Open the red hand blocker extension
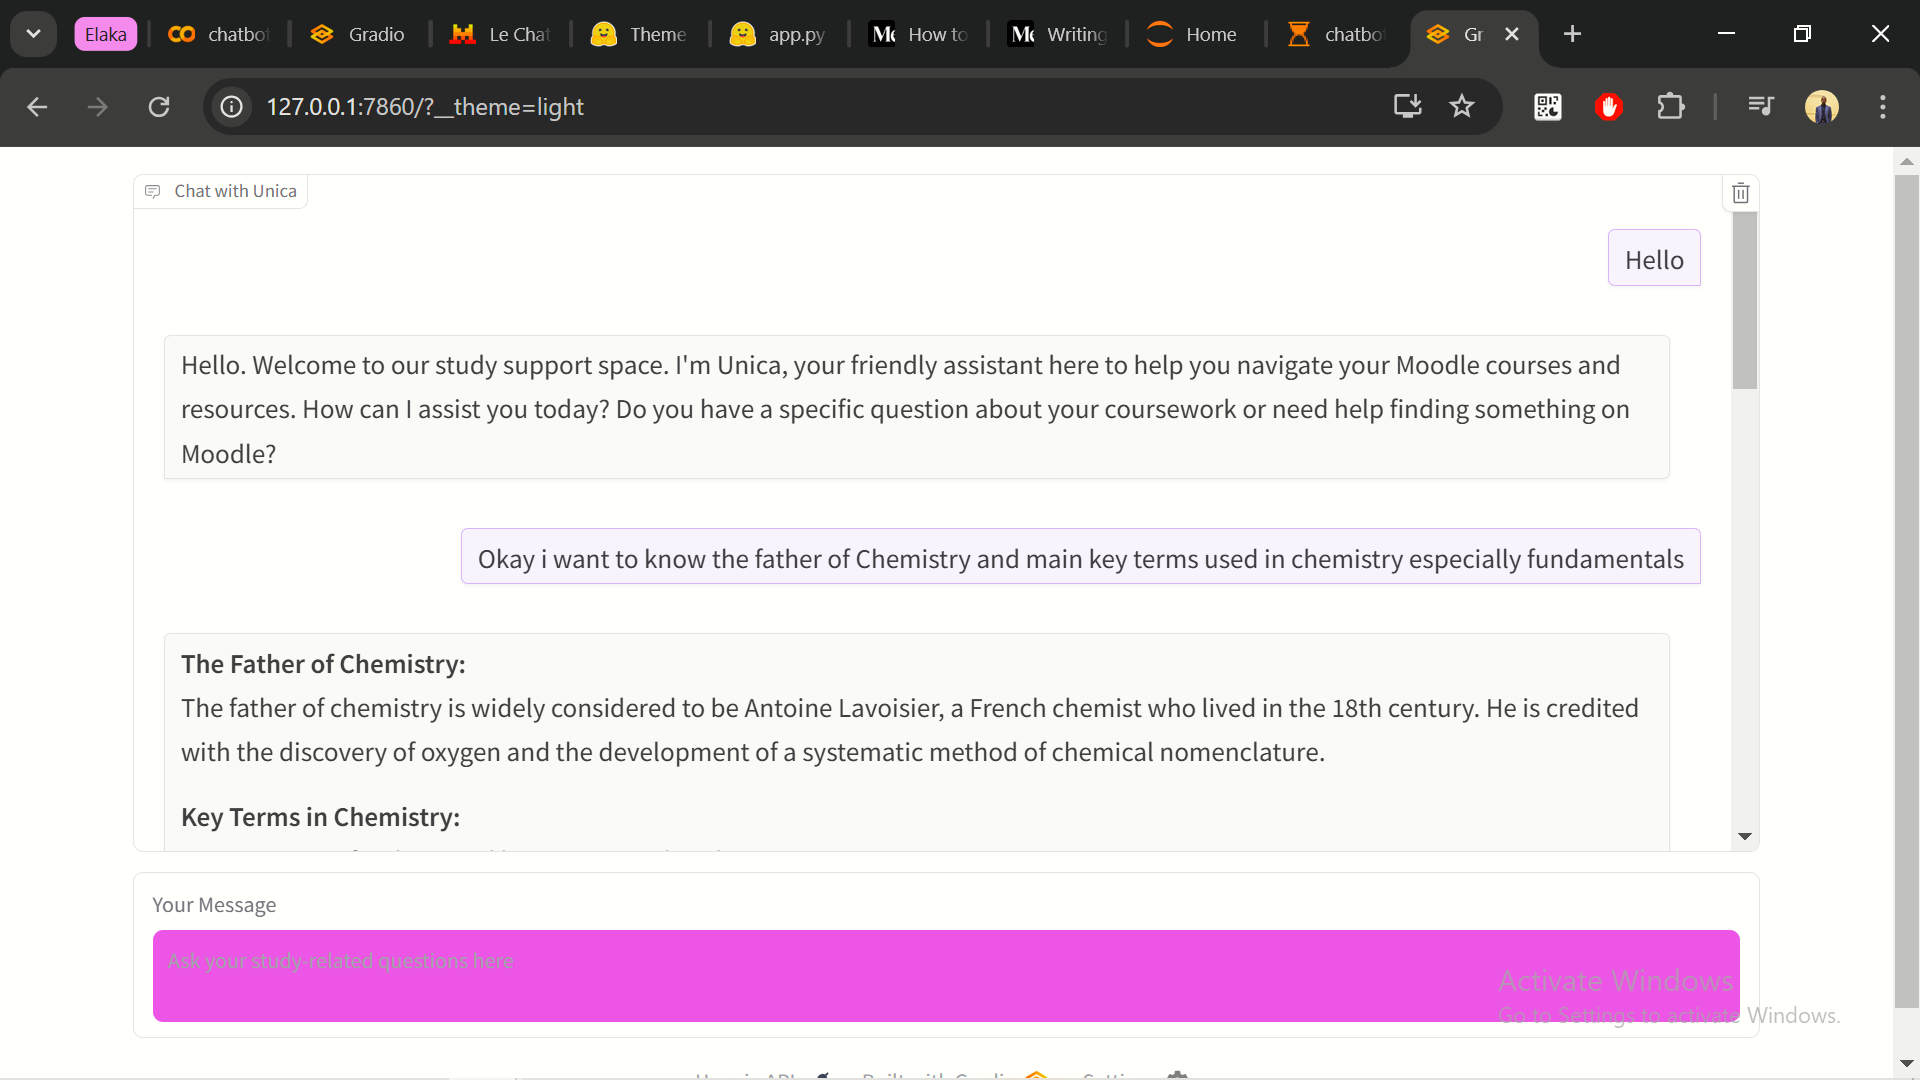The height and width of the screenshot is (1080, 1920). [x=1608, y=107]
